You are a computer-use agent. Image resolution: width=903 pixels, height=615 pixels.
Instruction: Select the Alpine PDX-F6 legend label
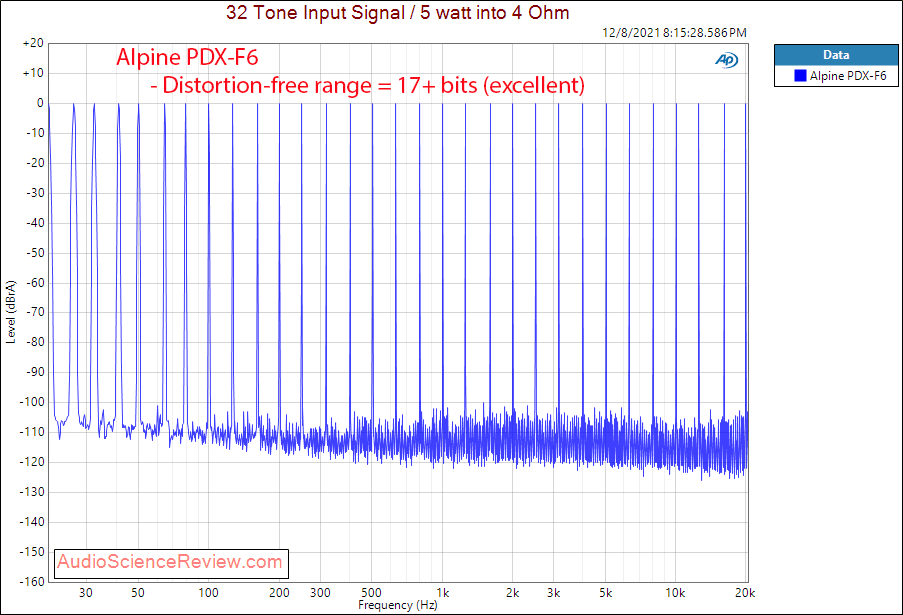pos(848,75)
